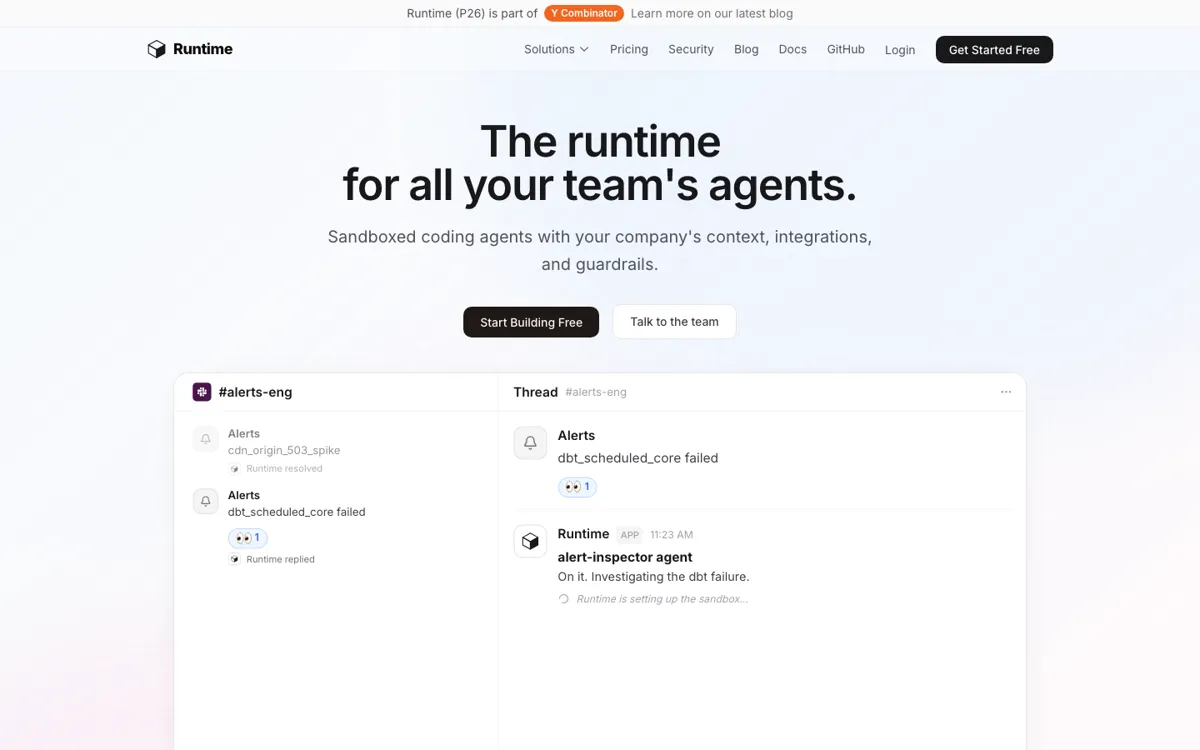The image size is (1200, 750).
Task: Click the Runtime cube logo icon
Action: [156, 49]
